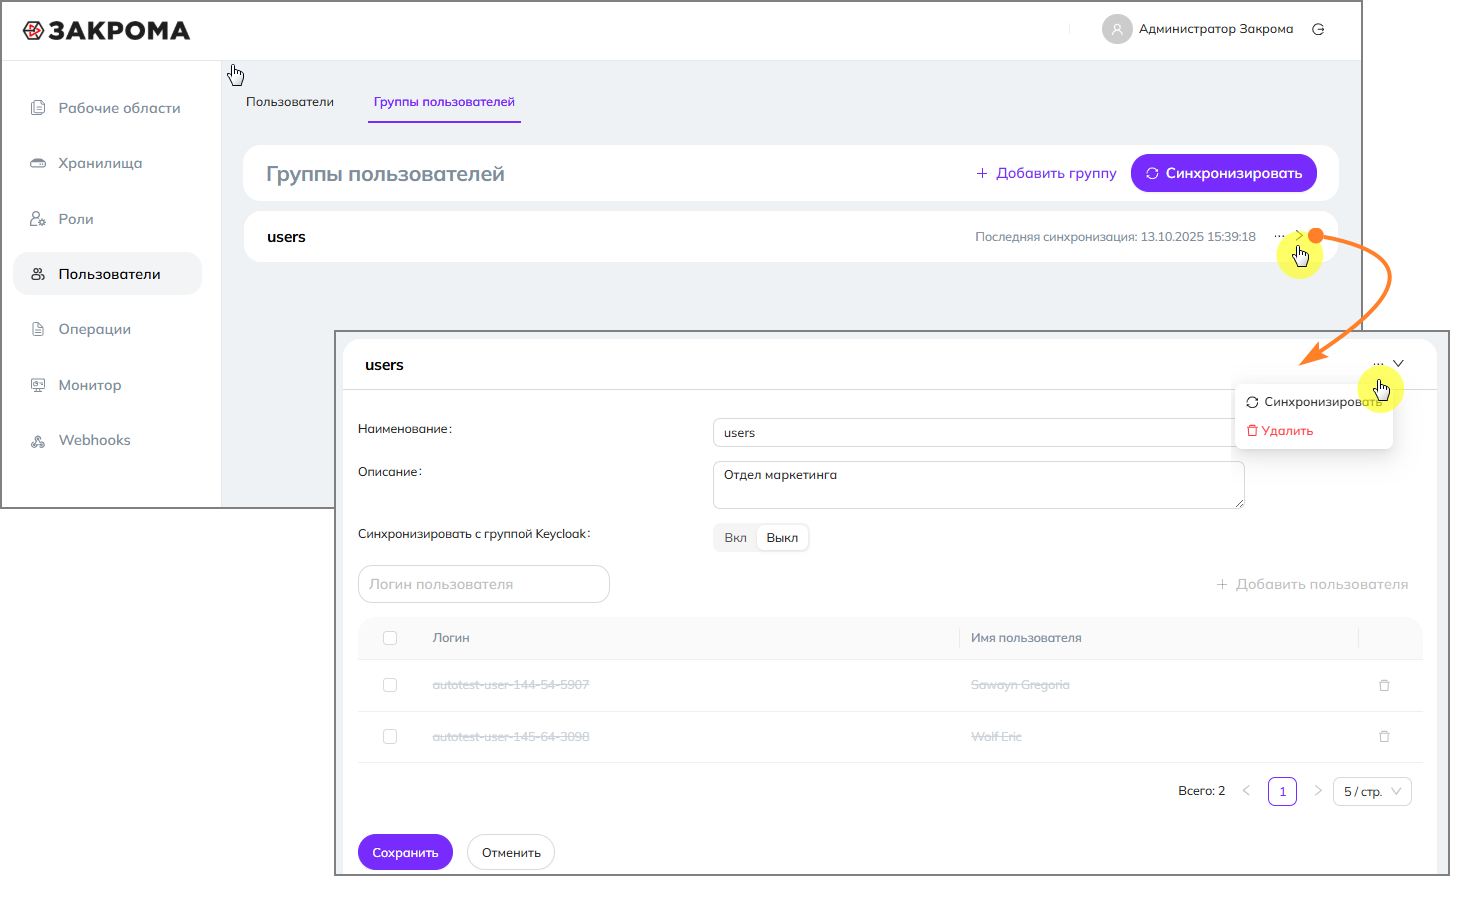Click the Добавить группу link
The width and height of the screenshot is (1467, 904).
[x=1046, y=173]
